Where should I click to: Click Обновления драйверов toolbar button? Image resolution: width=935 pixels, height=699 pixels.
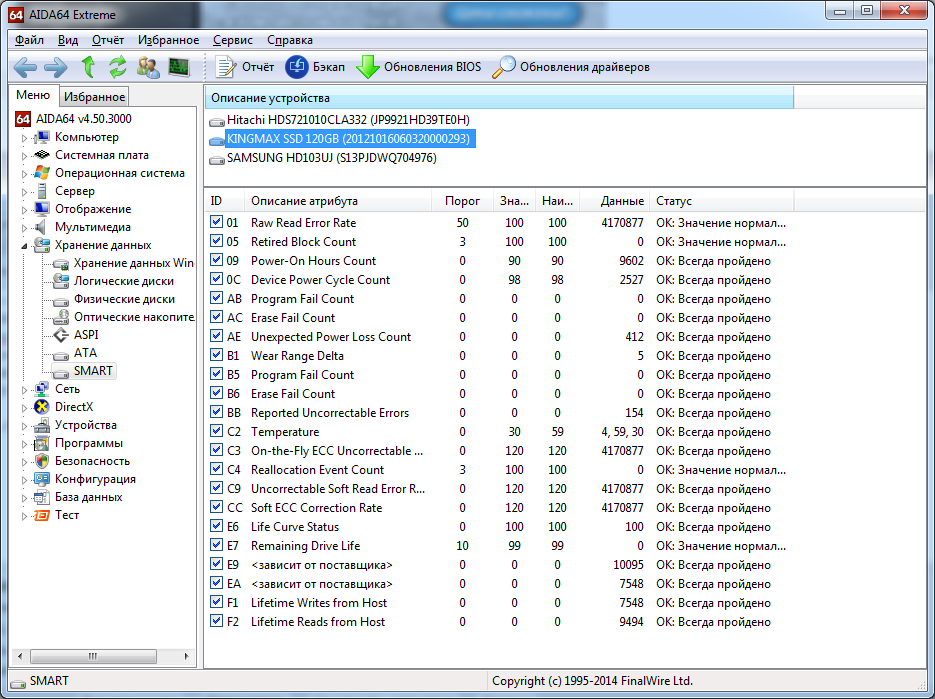[x=571, y=67]
